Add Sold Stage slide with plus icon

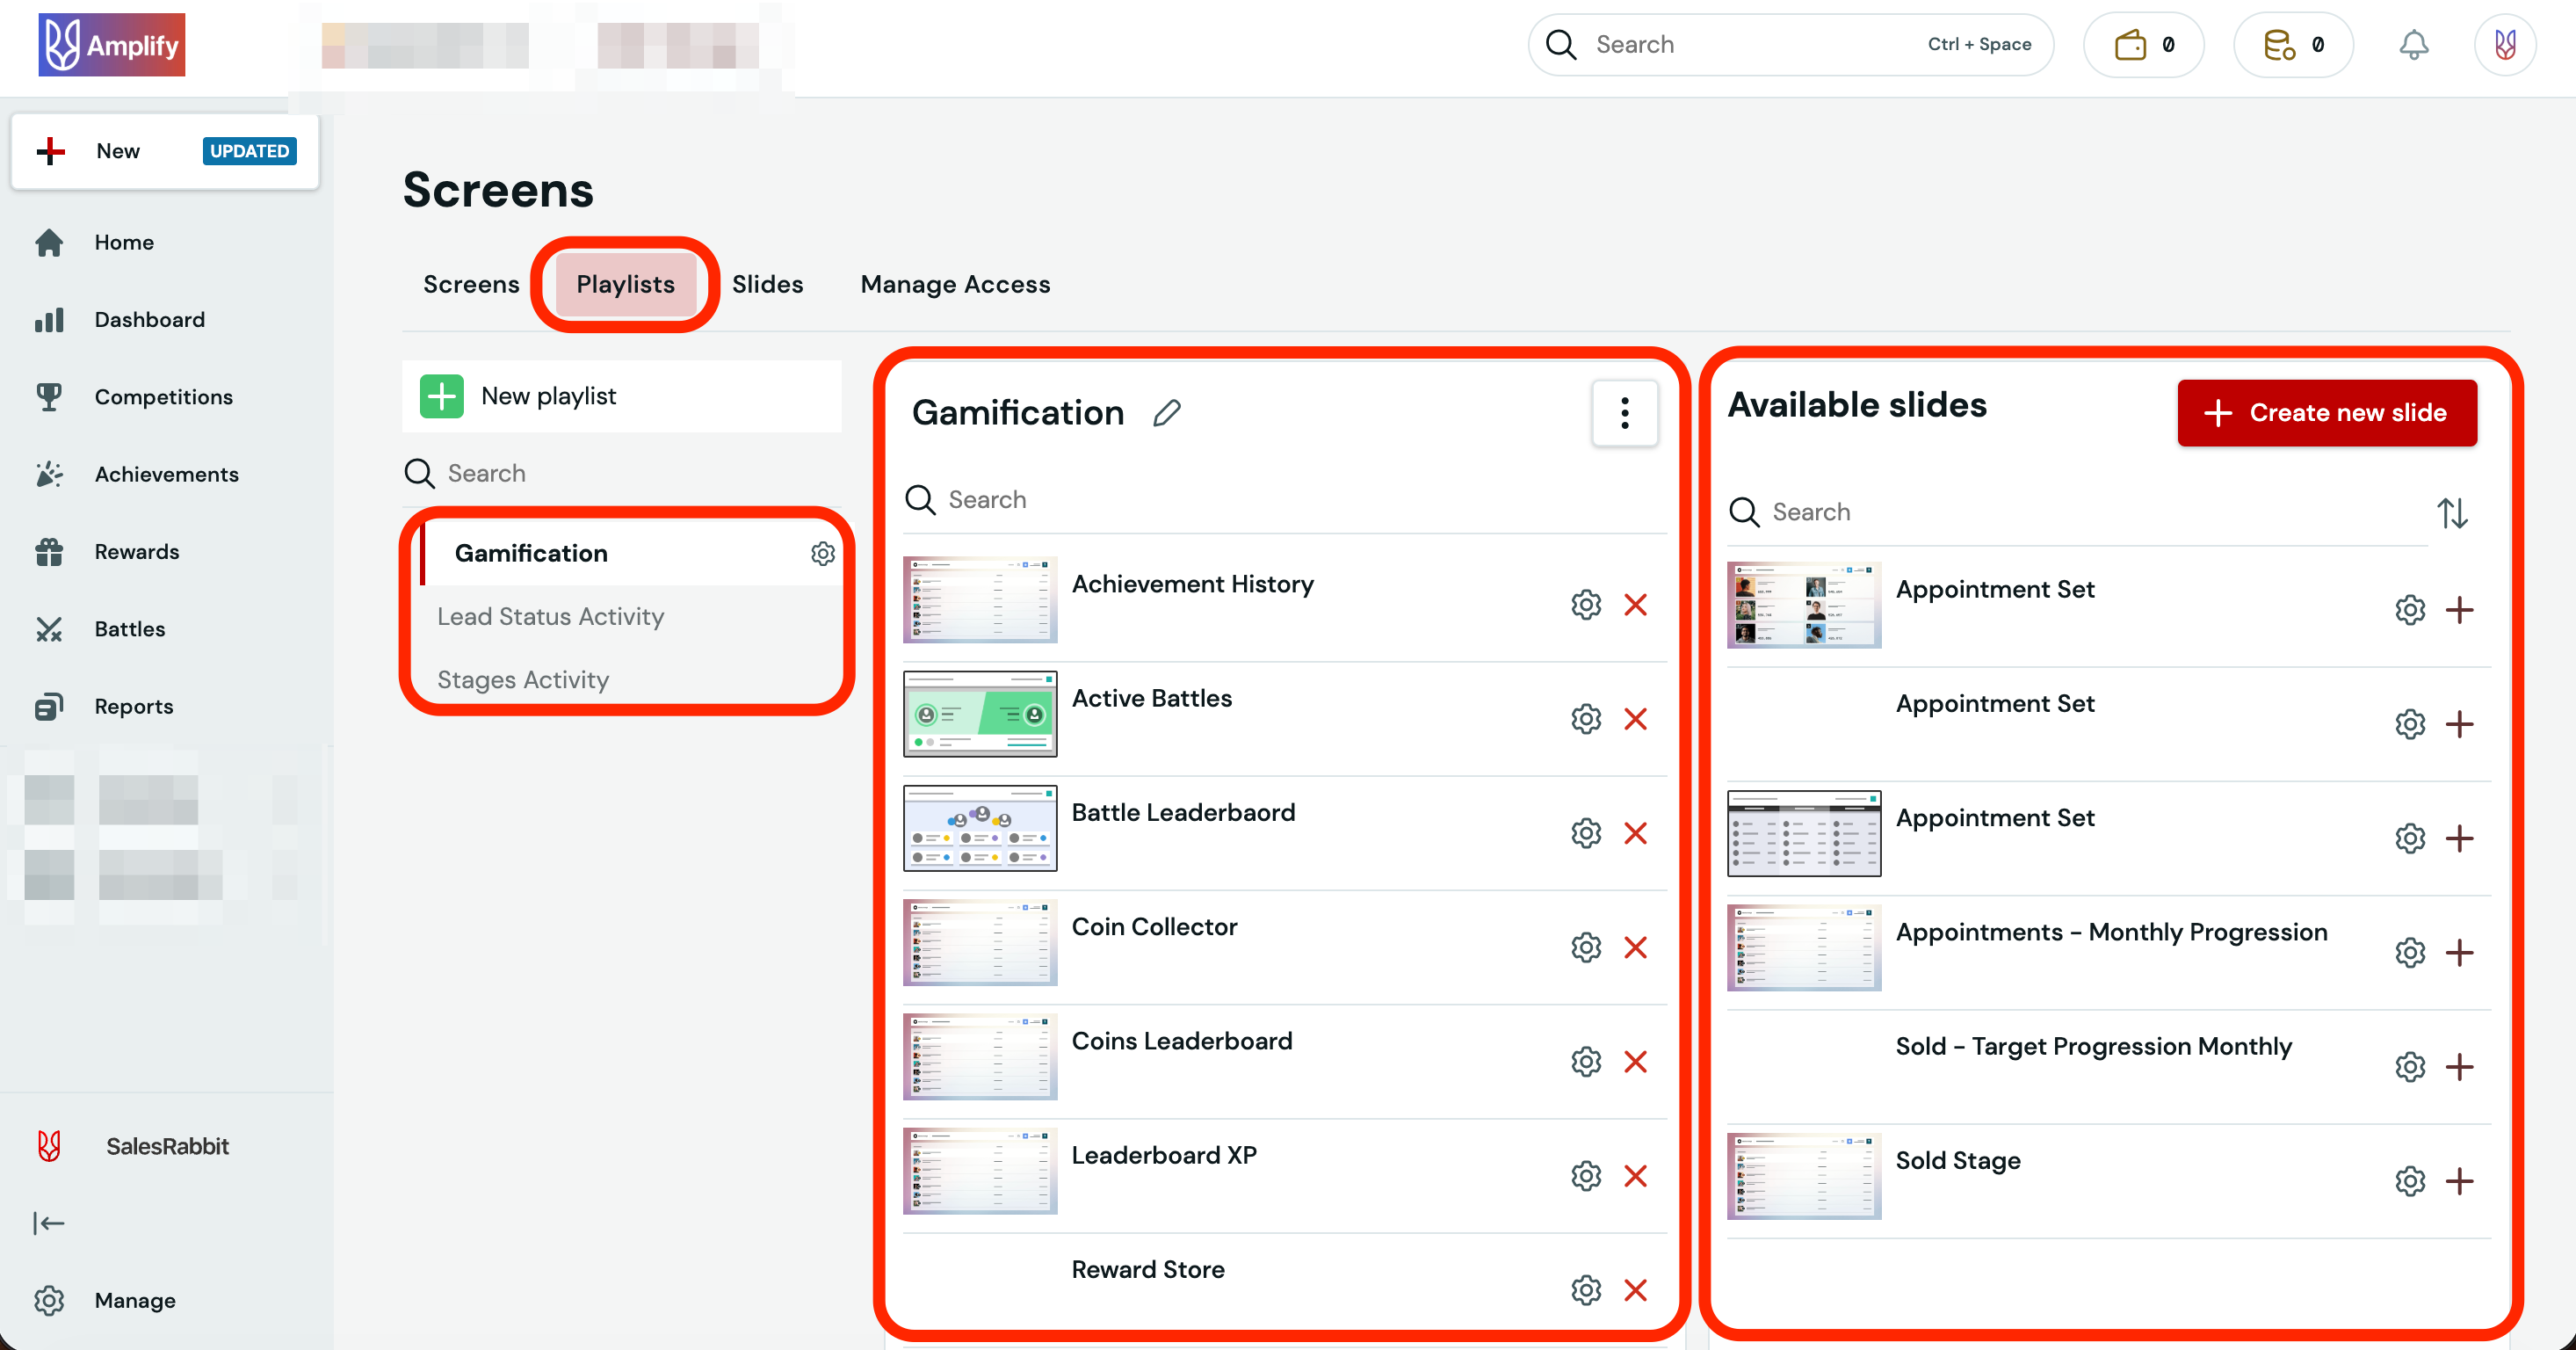click(x=2459, y=1181)
